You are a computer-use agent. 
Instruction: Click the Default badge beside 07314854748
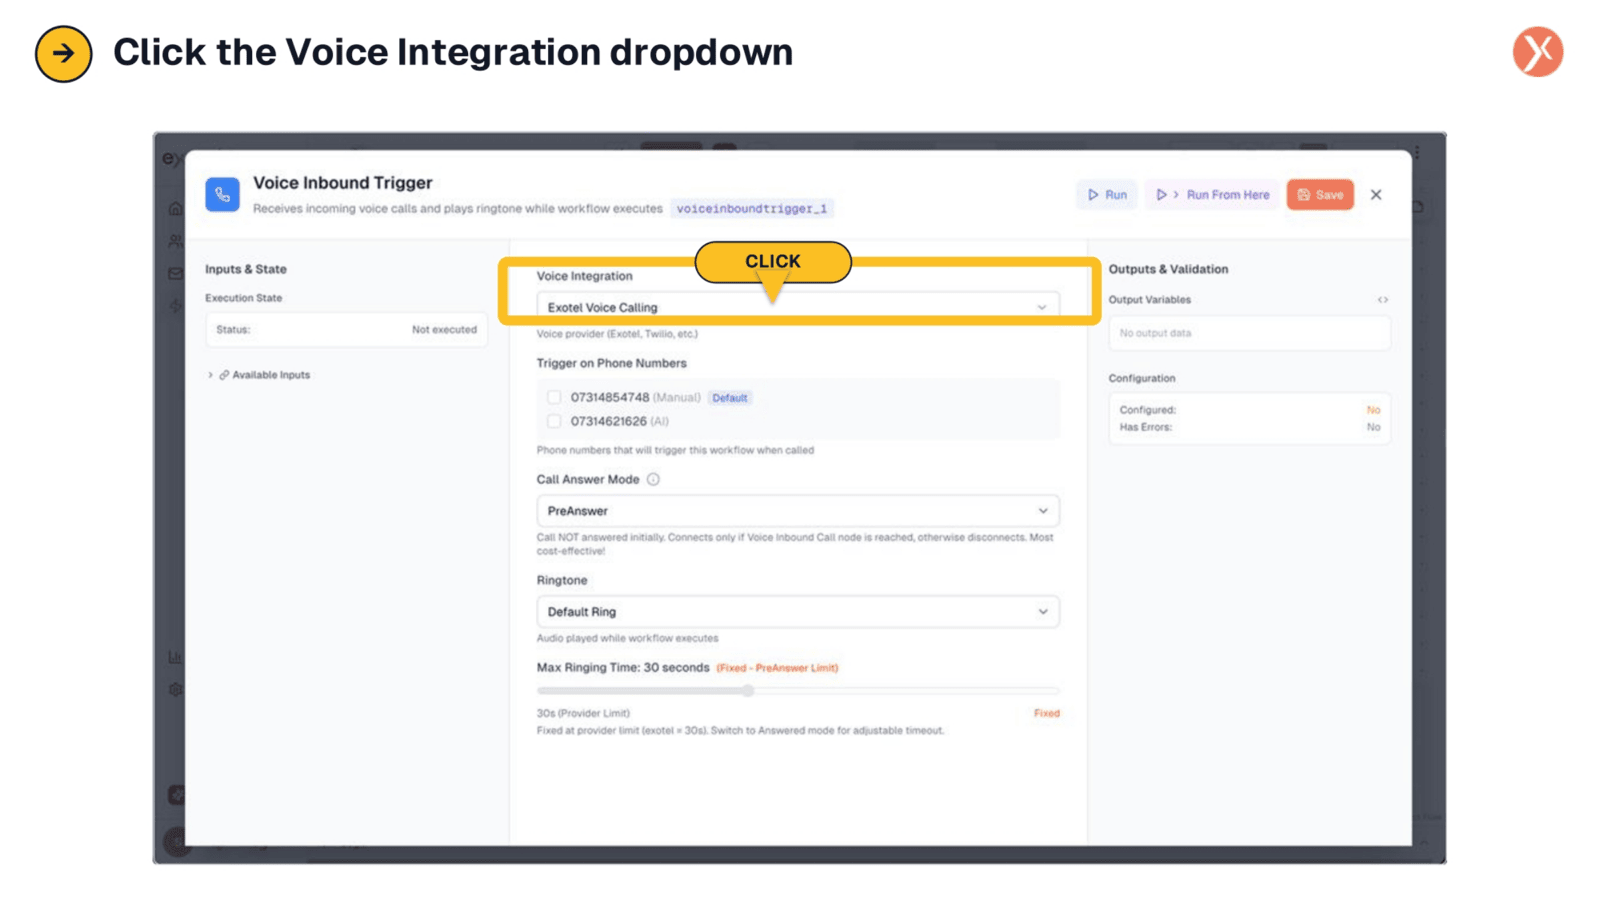click(x=730, y=398)
